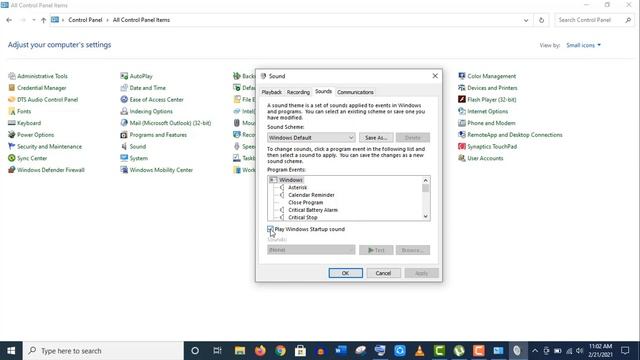Refresh the Control Panel view
The height and width of the screenshot is (360, 640).
tap(541, 20)
